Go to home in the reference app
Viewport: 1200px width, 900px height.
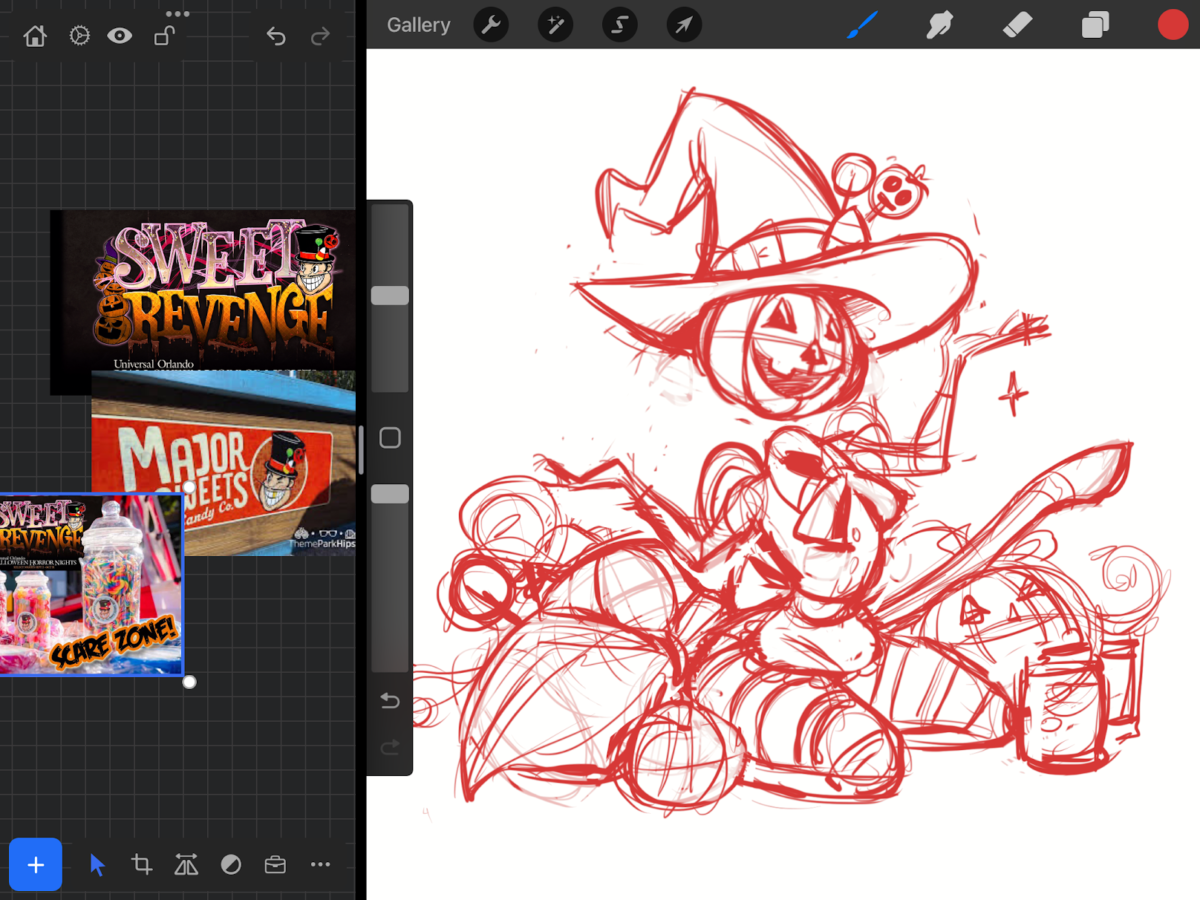(x=35, y=37)
